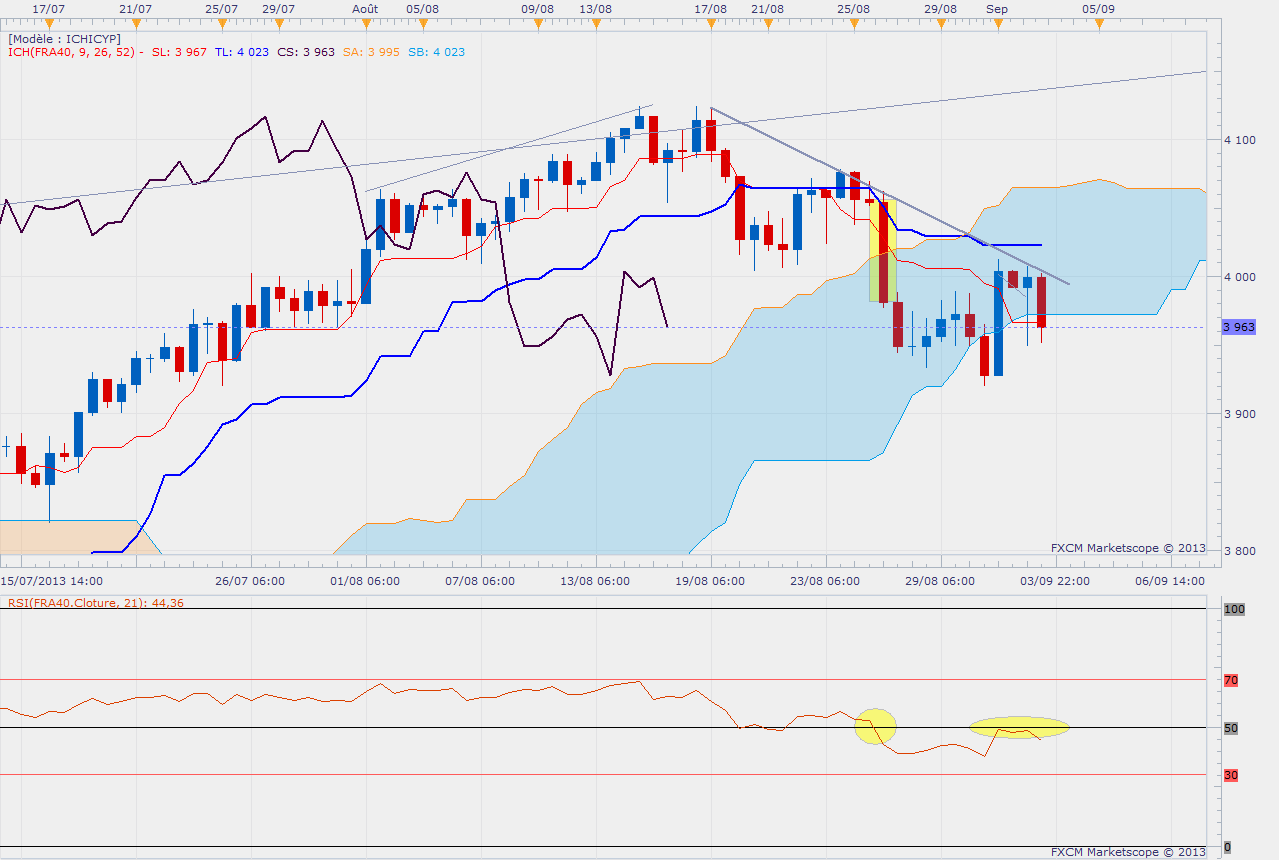Click the SB: 4 023 legend value
Screen dimensions: 1279x860
[x=436, y=52]
